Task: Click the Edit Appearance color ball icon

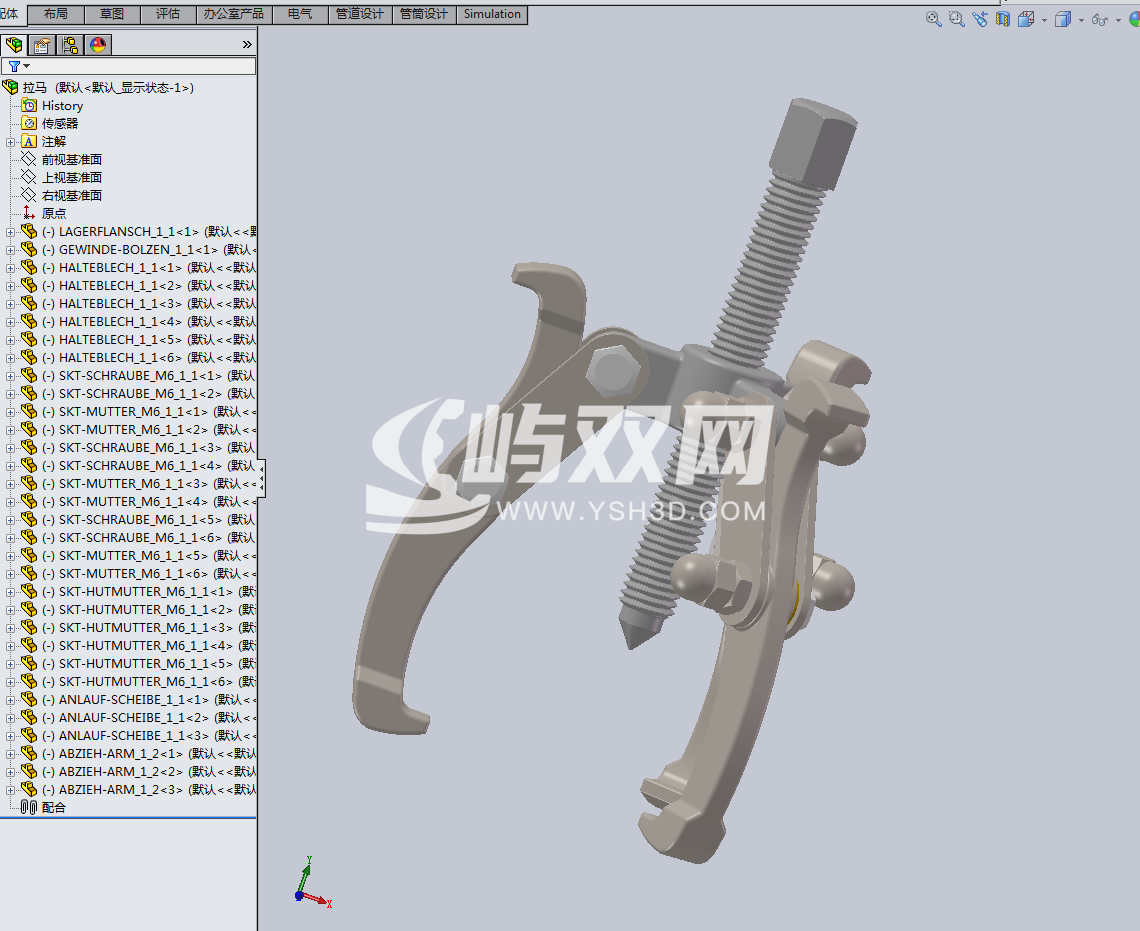Action: pyautogui.click(x=1134, y=19)
